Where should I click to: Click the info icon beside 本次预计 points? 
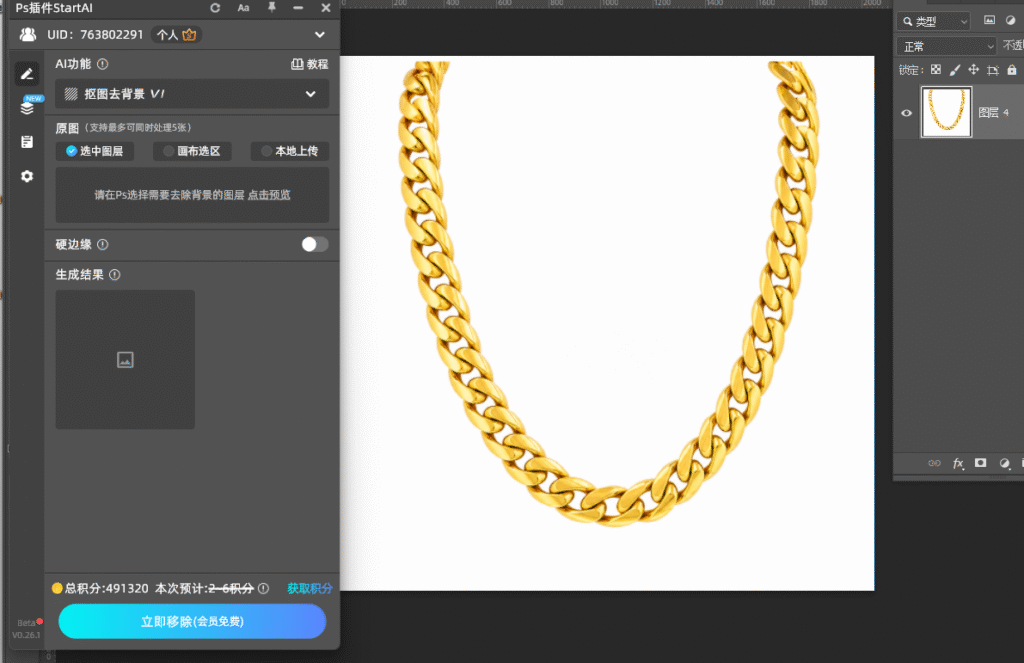[263, 589]
